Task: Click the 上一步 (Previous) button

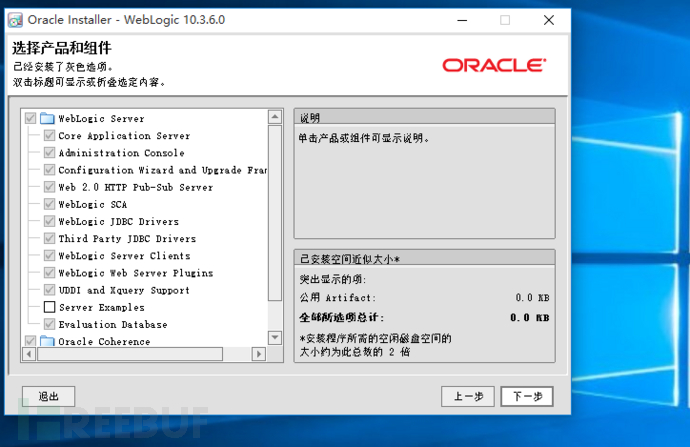Action: pyautogui.click(x=468, y=396)
